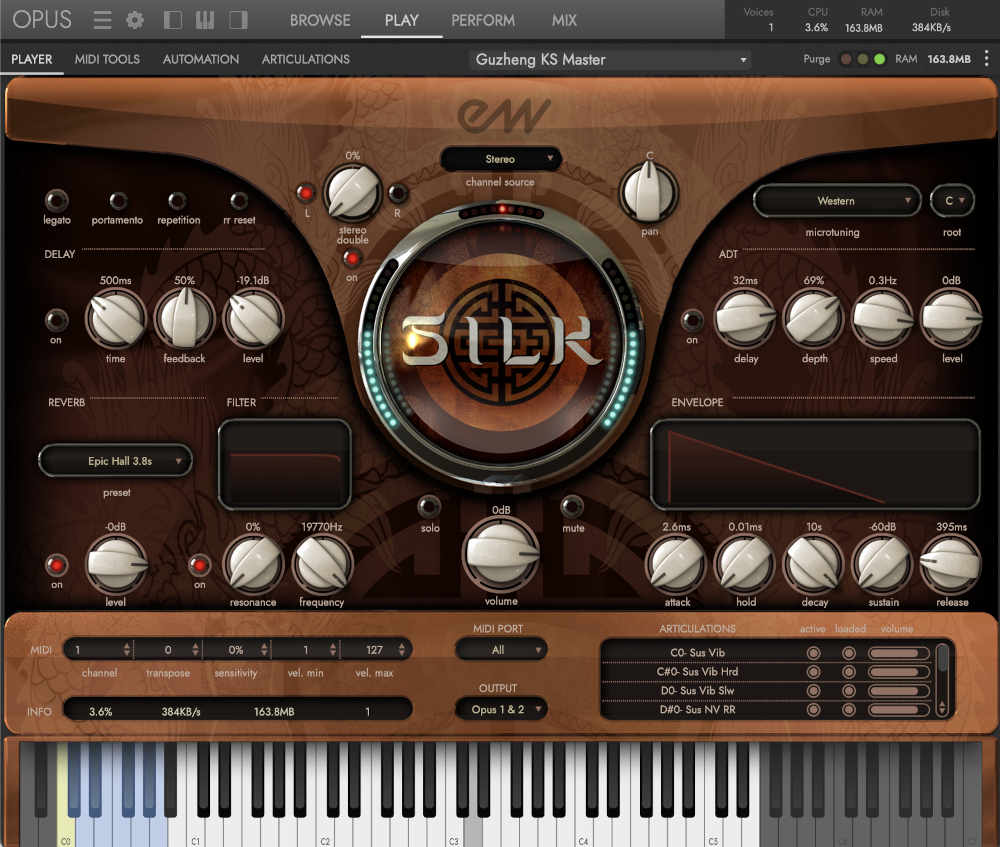Turn the ADT delay knob to zero
This screenshot has height=847, width=1000.
746,316
